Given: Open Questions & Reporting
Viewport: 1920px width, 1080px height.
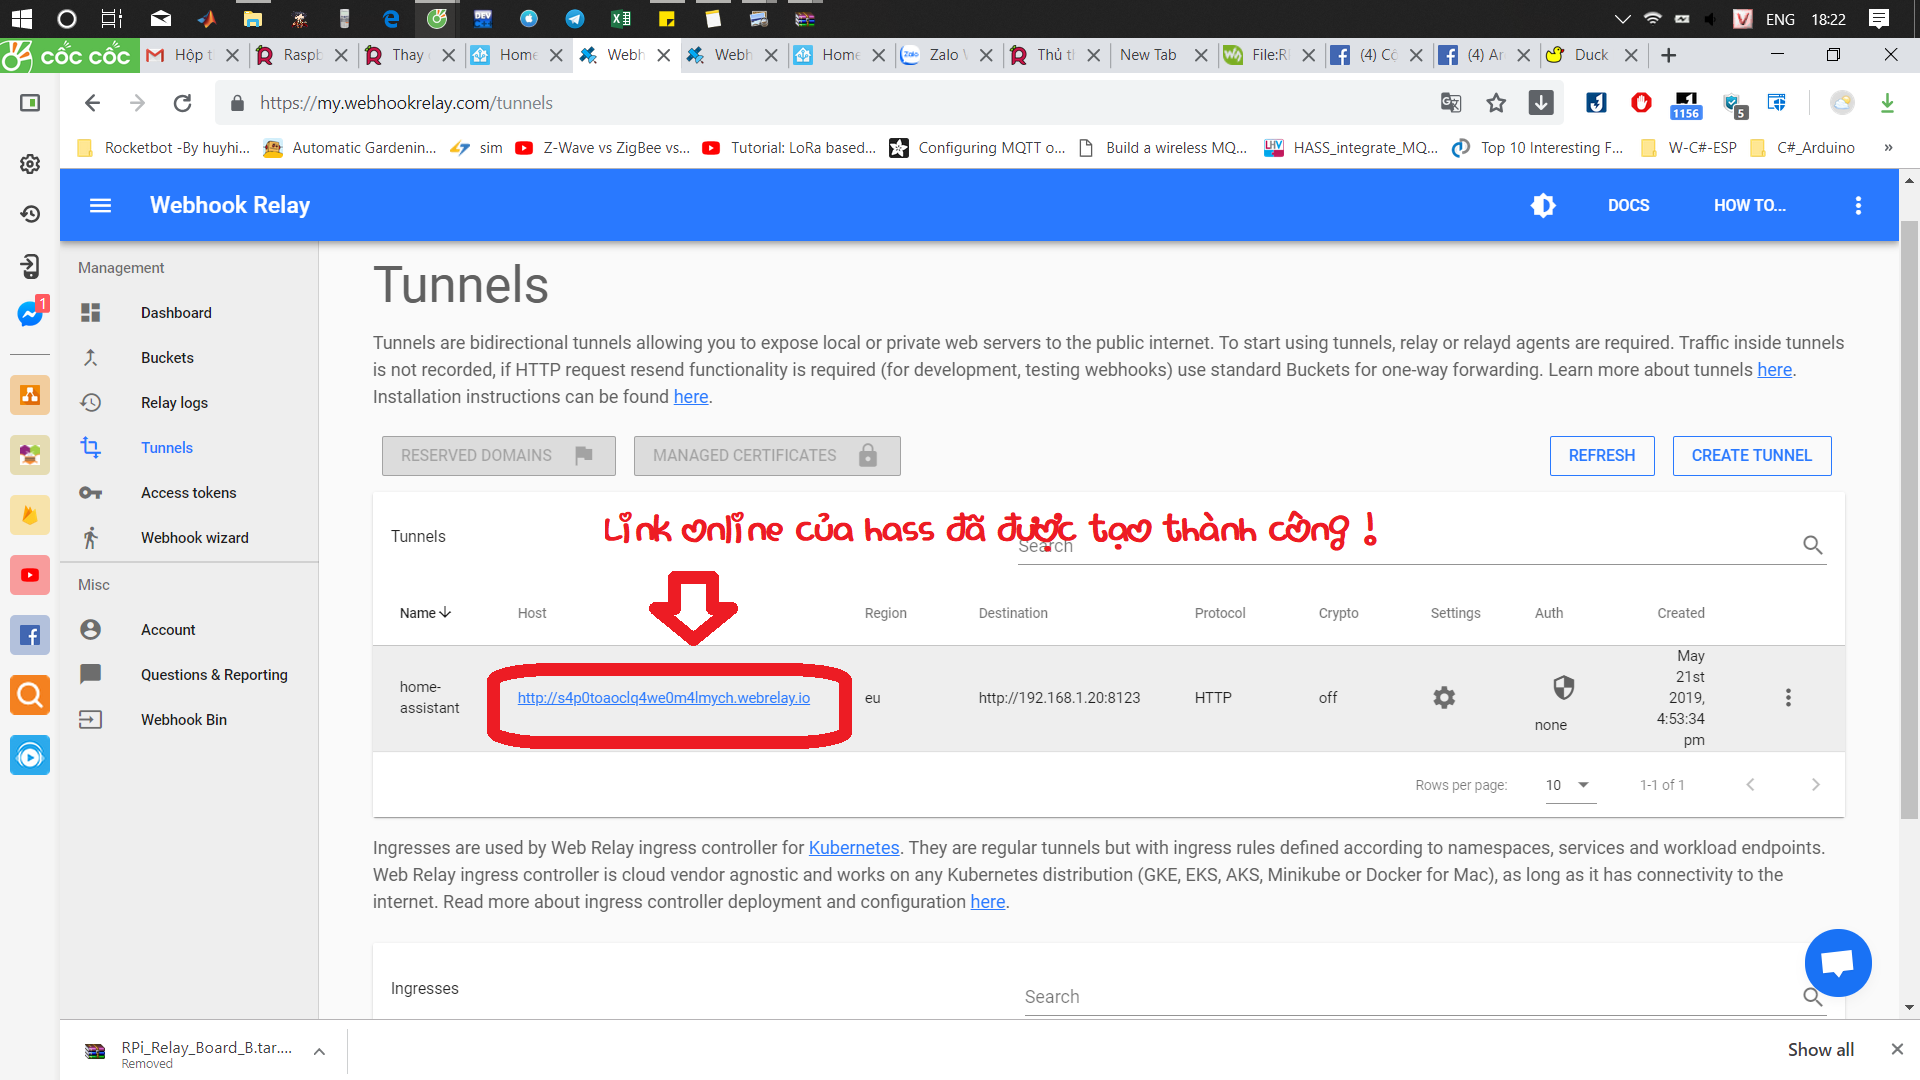Looking at the screenshot, I should coord(214,675).
